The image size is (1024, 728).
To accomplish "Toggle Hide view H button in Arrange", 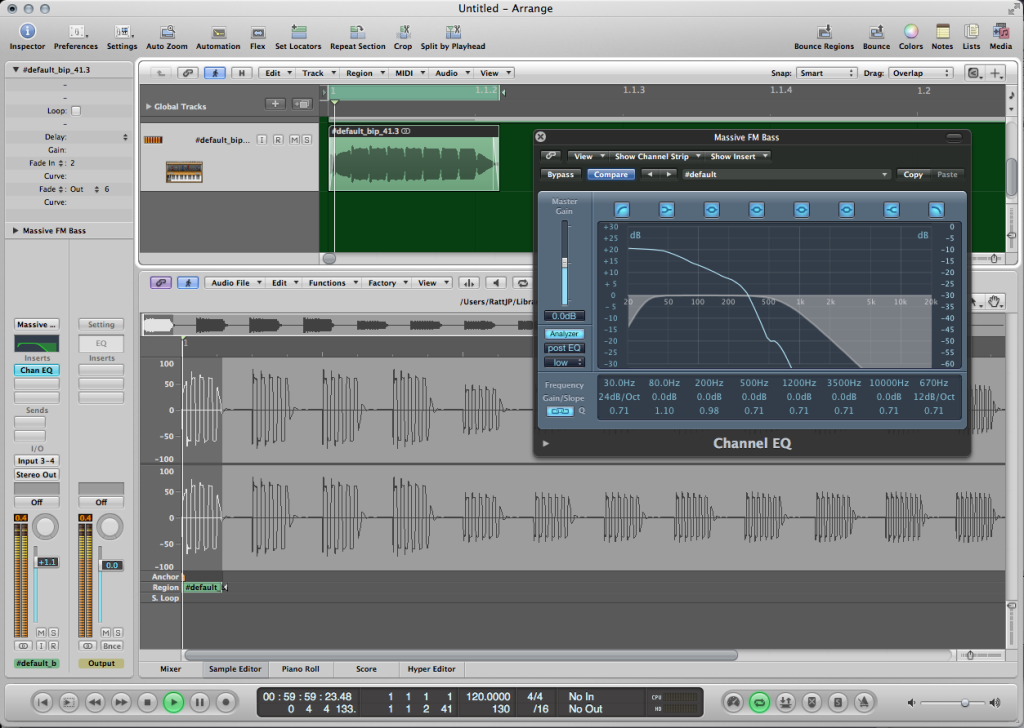I will 242,73.
